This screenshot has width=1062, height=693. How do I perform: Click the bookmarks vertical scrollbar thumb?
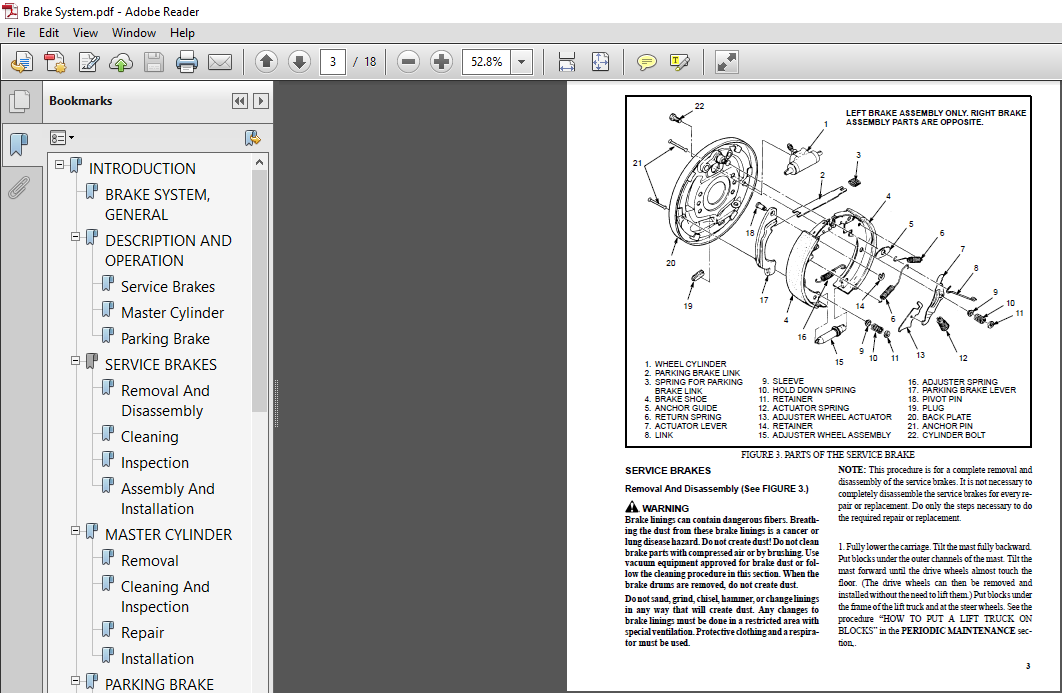pos(259,291)
